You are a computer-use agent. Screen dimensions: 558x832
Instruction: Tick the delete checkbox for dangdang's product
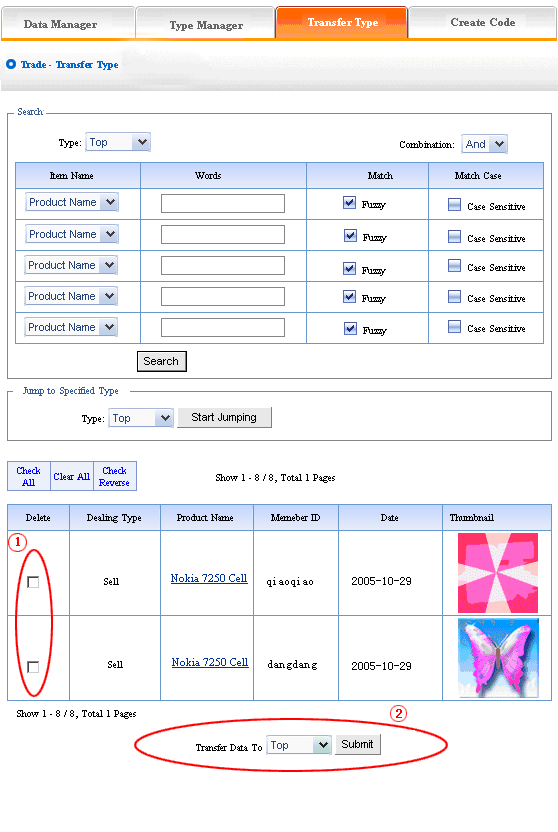(33, 666)
